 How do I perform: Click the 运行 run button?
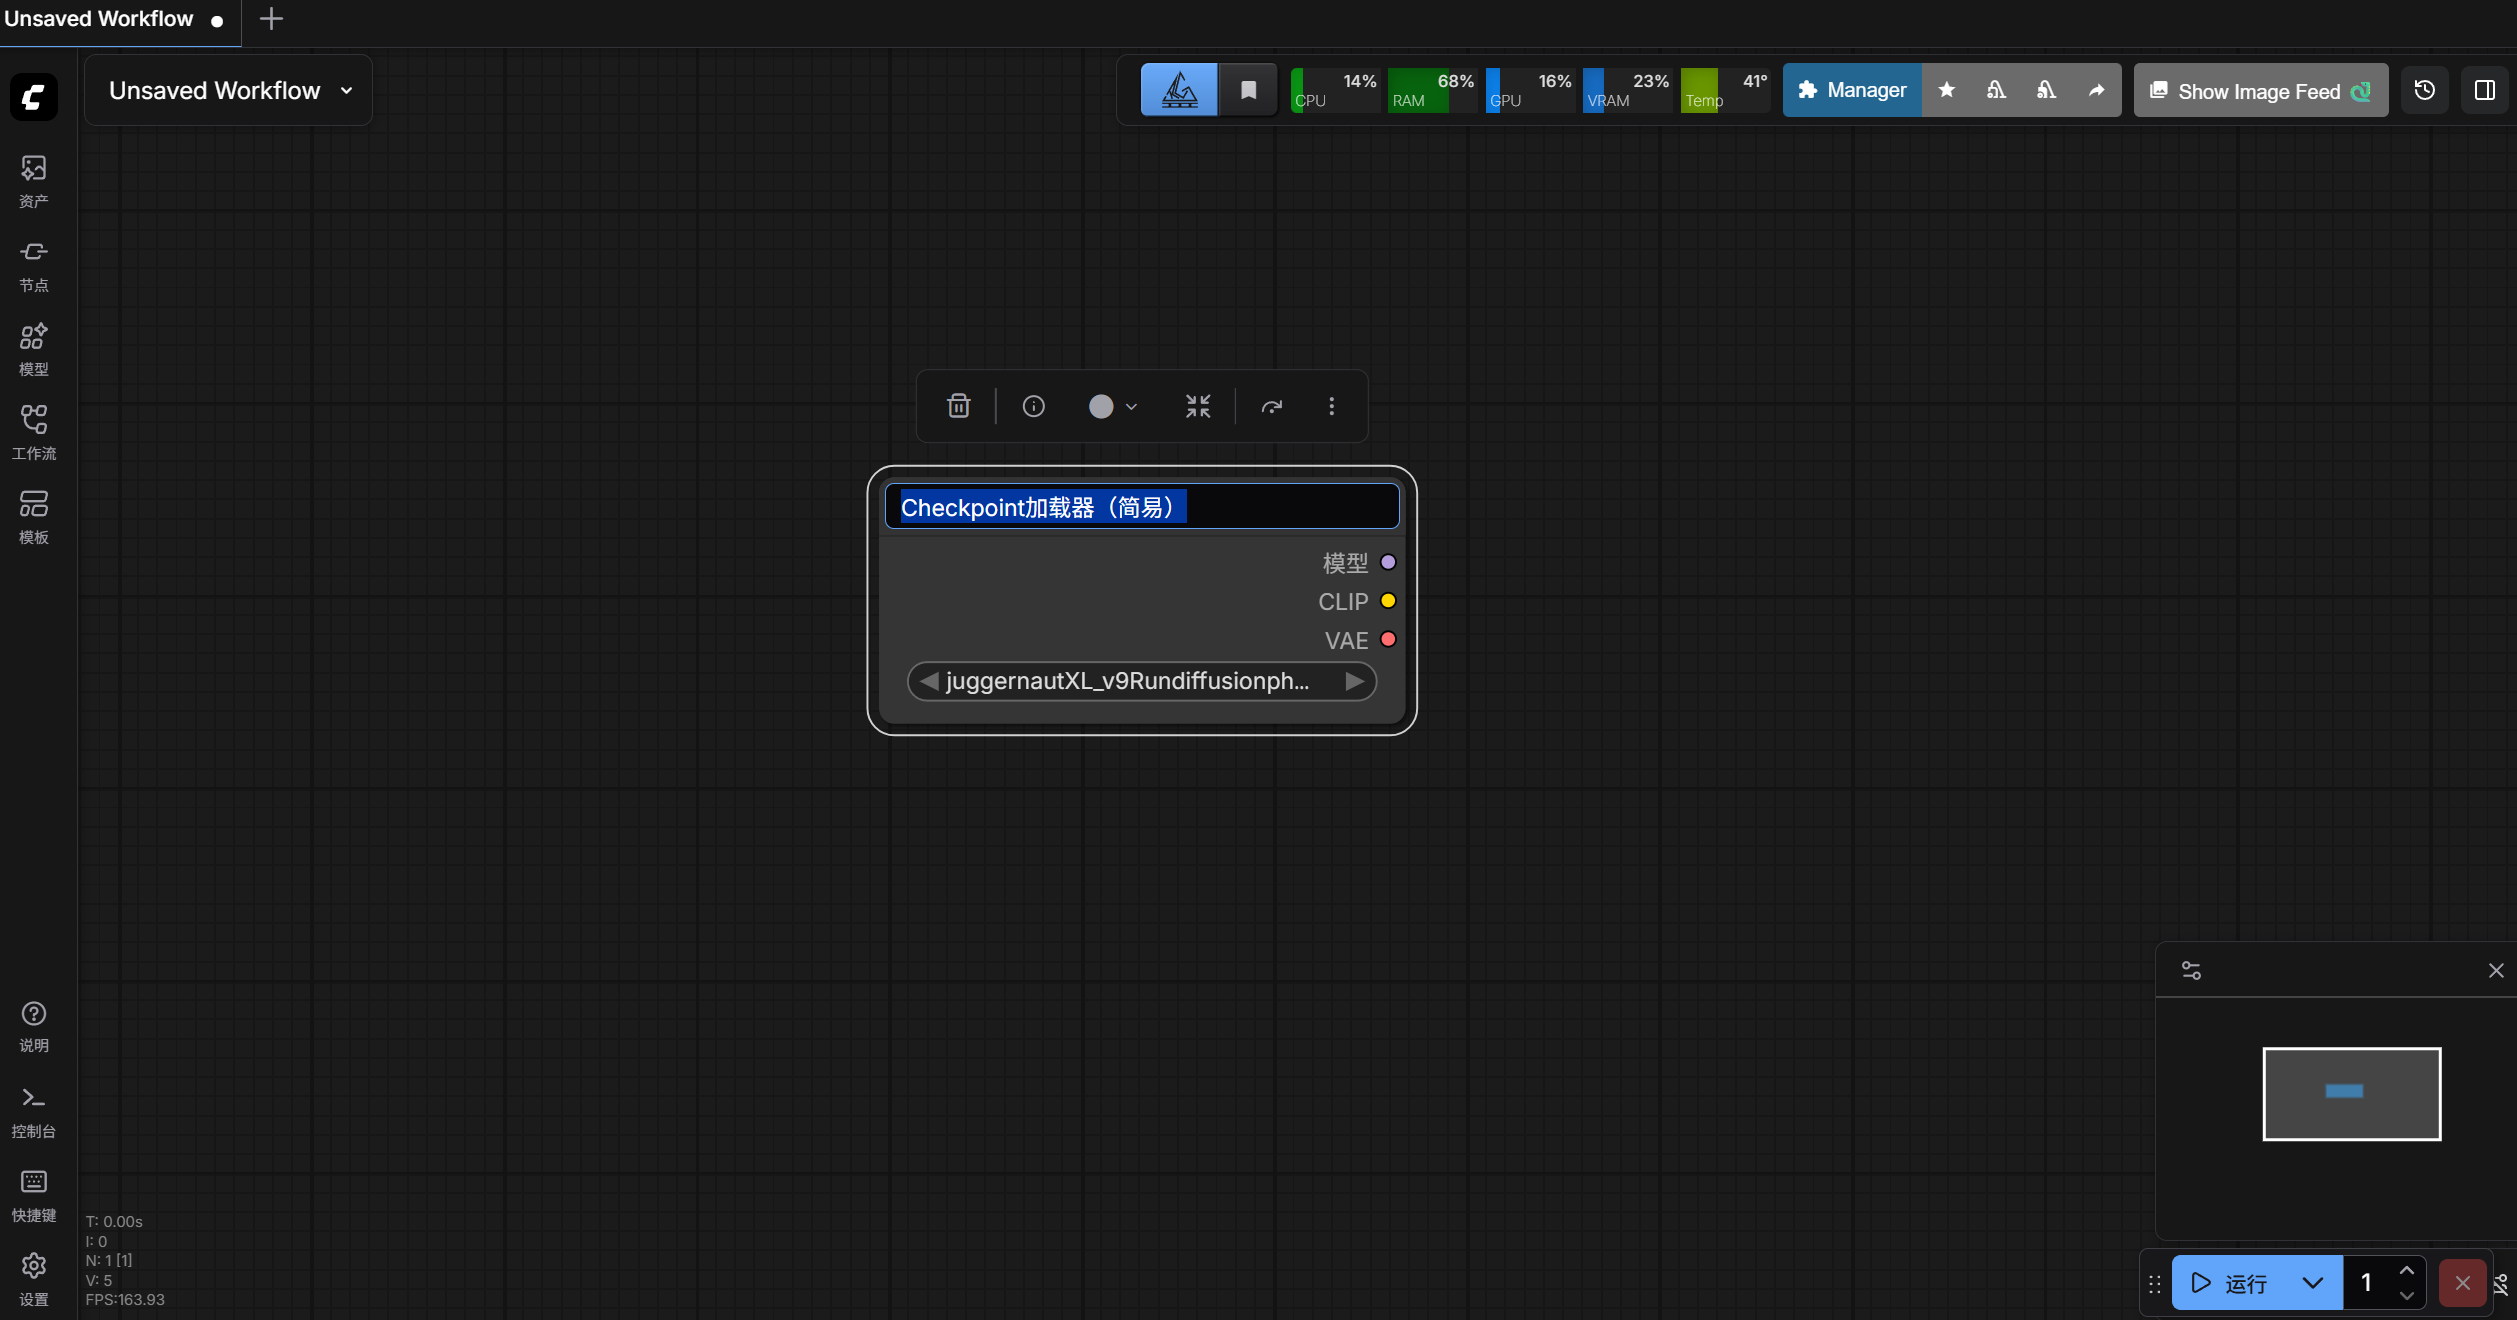click(x=2231, y=1283)
